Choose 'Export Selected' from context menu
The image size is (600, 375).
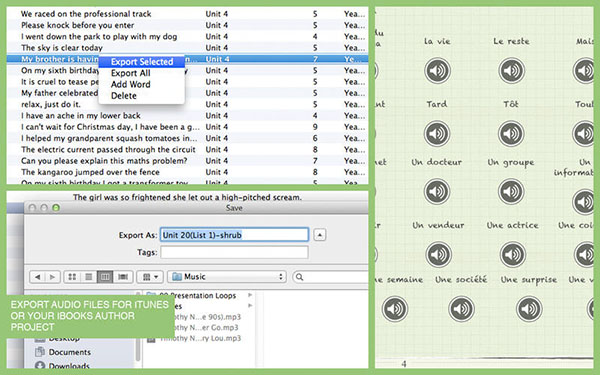tap(142, 62)
